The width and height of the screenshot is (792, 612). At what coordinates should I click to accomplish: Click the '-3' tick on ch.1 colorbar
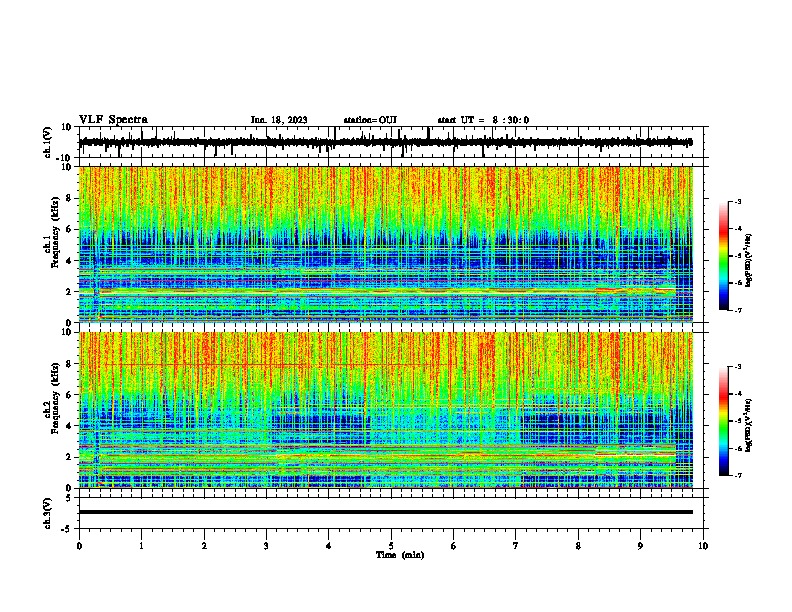[x=738, y=202]
